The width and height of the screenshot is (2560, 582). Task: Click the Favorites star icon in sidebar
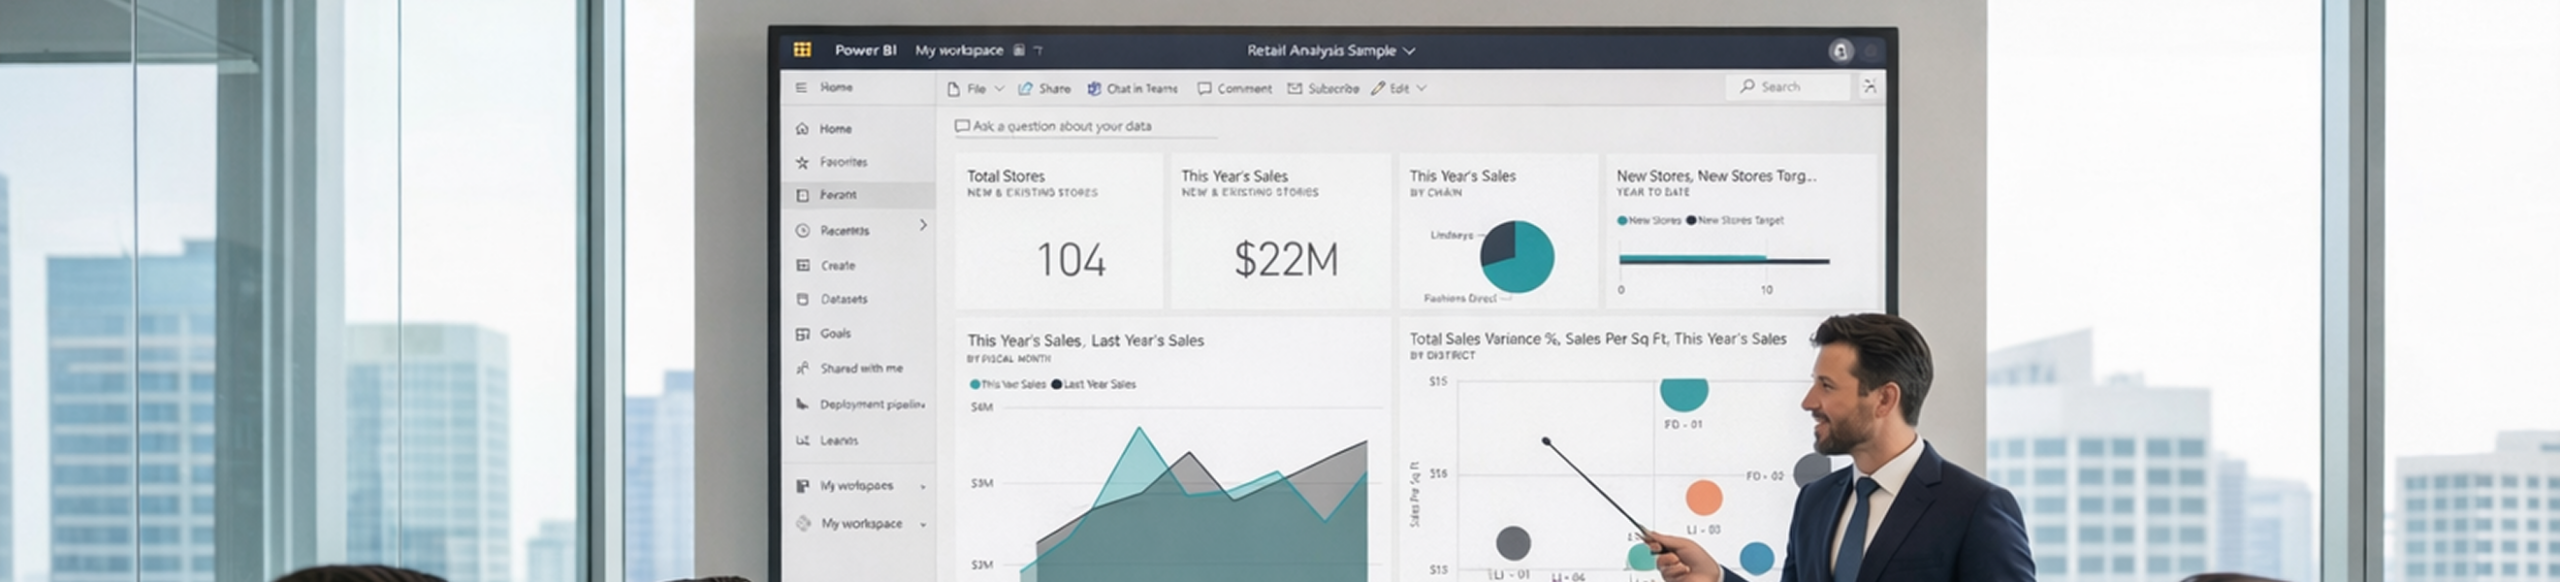pos(802,162)
